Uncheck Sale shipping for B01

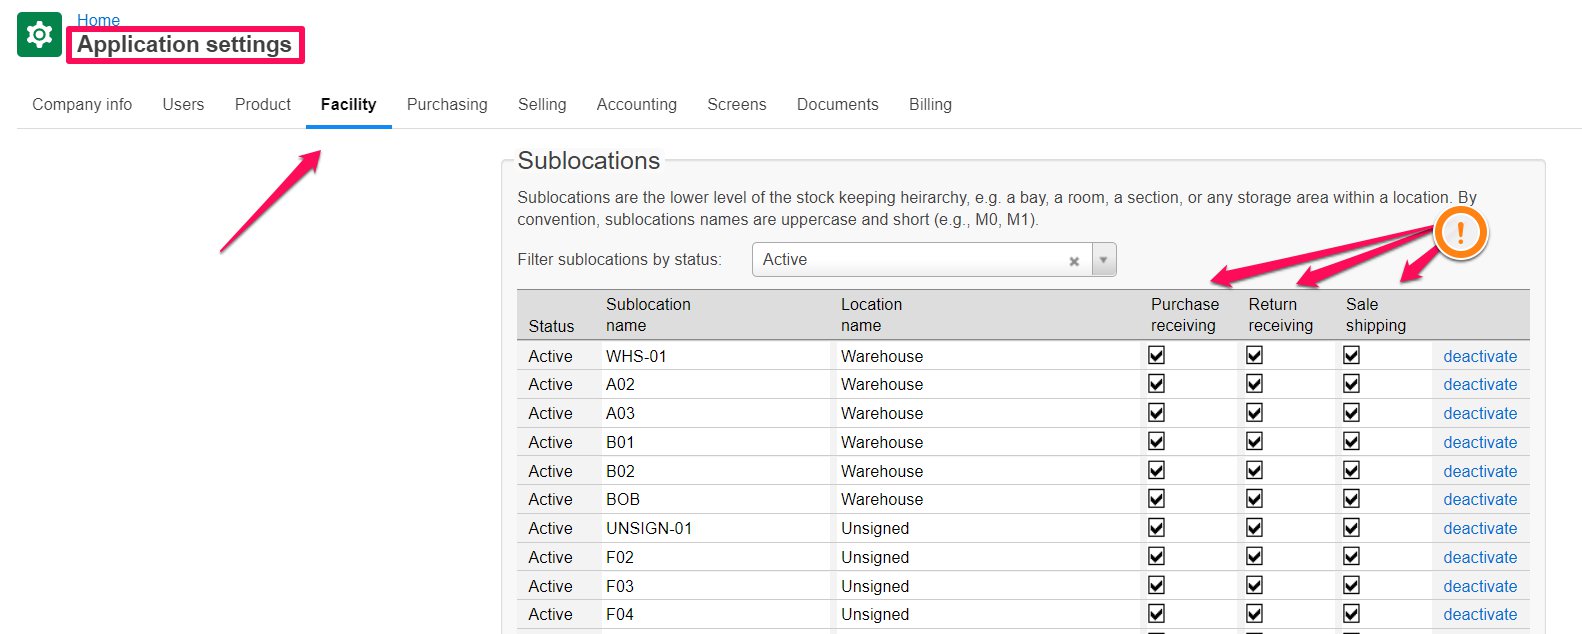[x=1352, y=441]
